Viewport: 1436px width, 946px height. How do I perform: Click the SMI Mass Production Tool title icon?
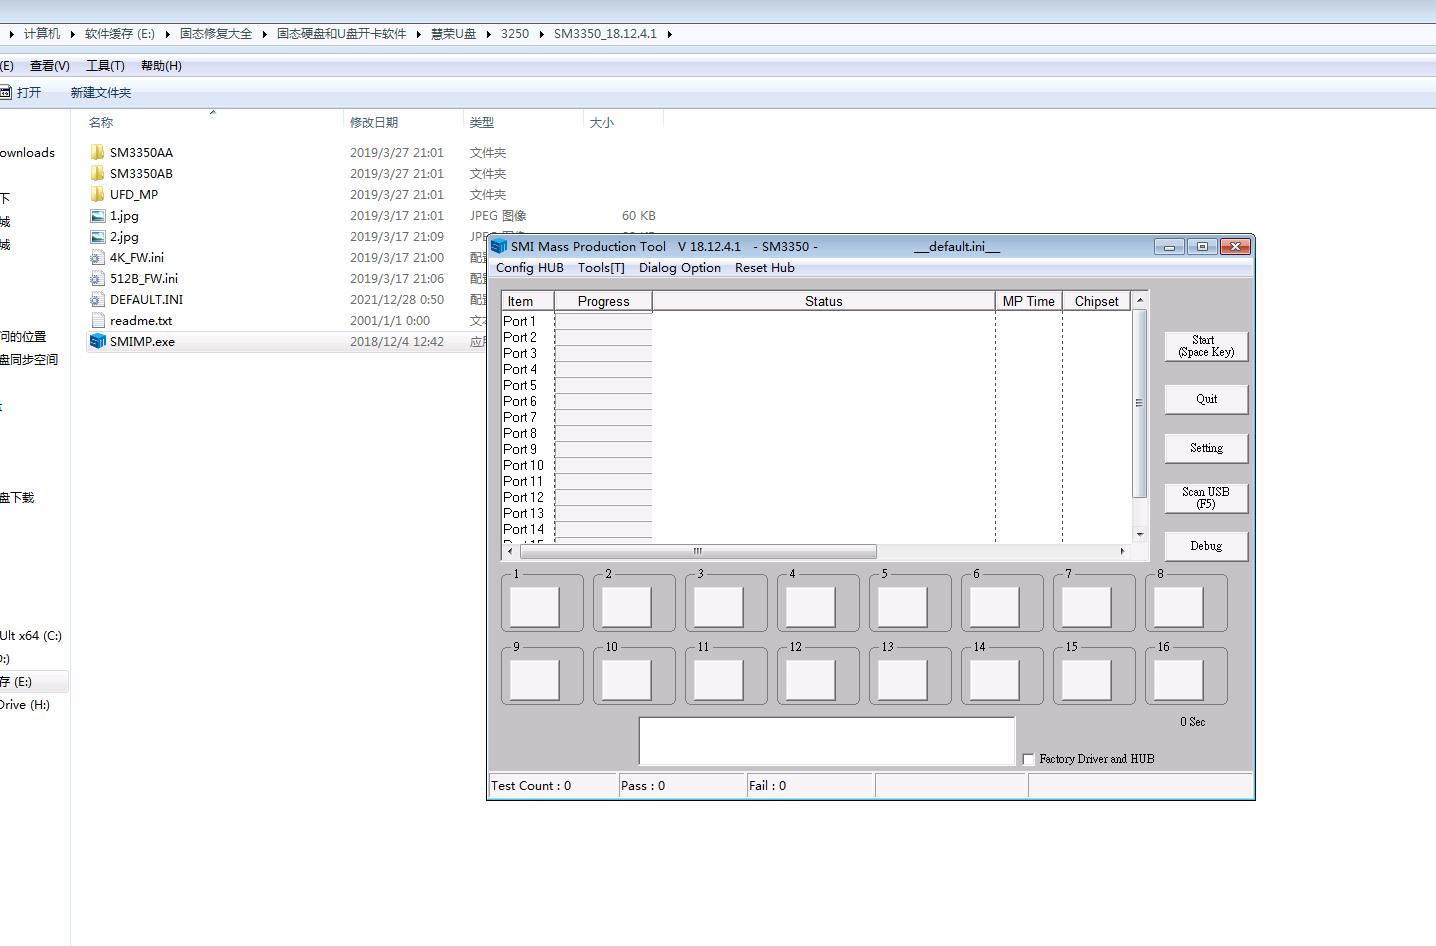click(x=499, y=247)
